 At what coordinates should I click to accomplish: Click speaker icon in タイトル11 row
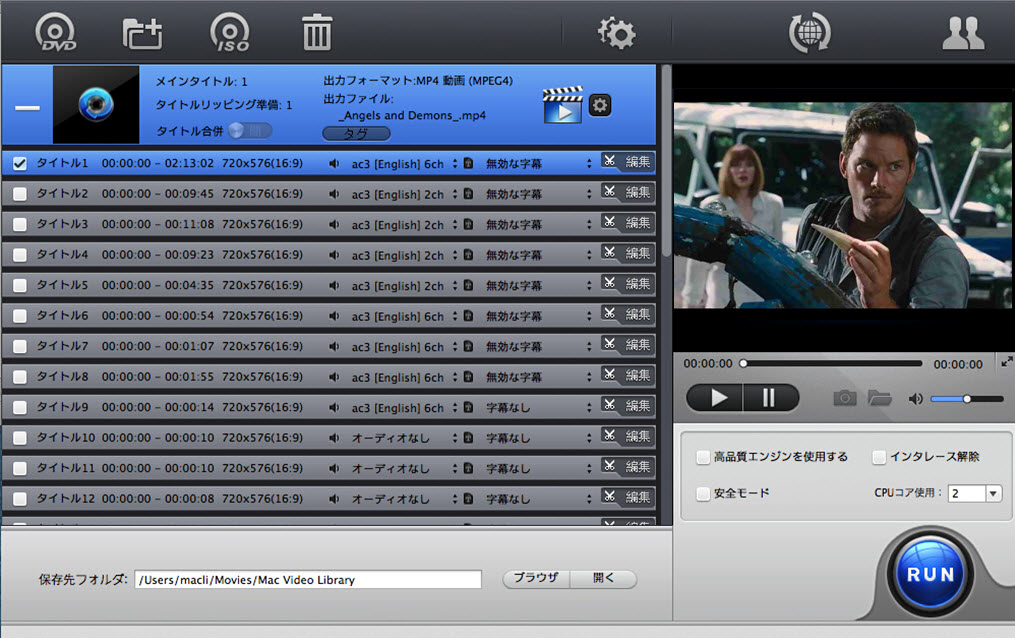[x=334, y=468]
